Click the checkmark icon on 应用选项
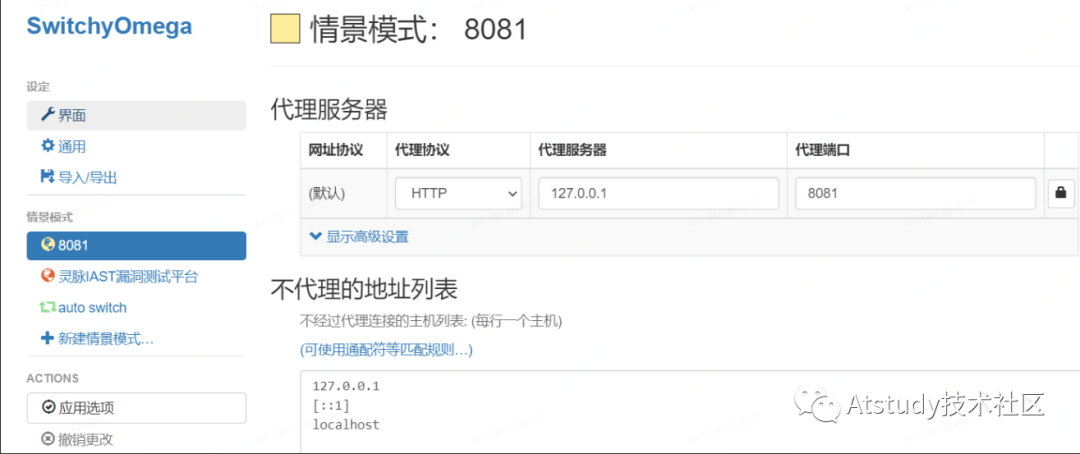1080x454 pixels. tap(48, 408)
